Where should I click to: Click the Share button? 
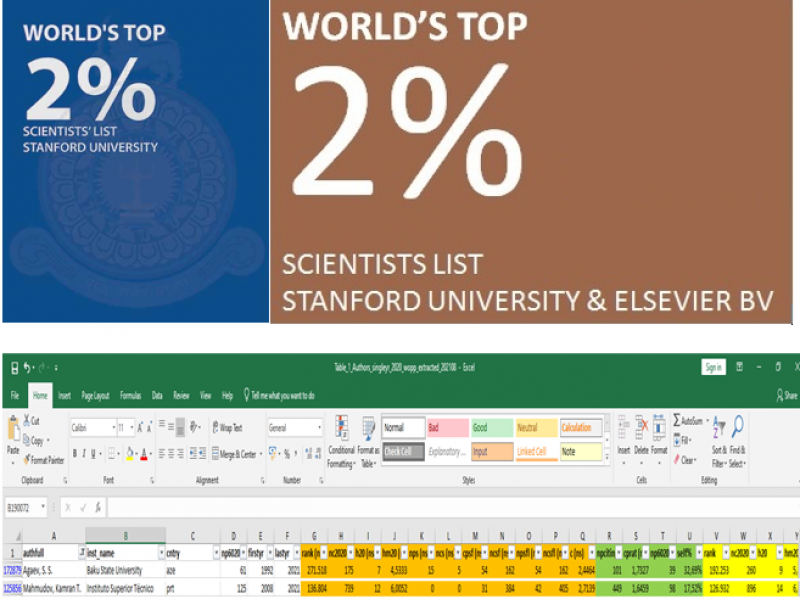pos(787,395)
